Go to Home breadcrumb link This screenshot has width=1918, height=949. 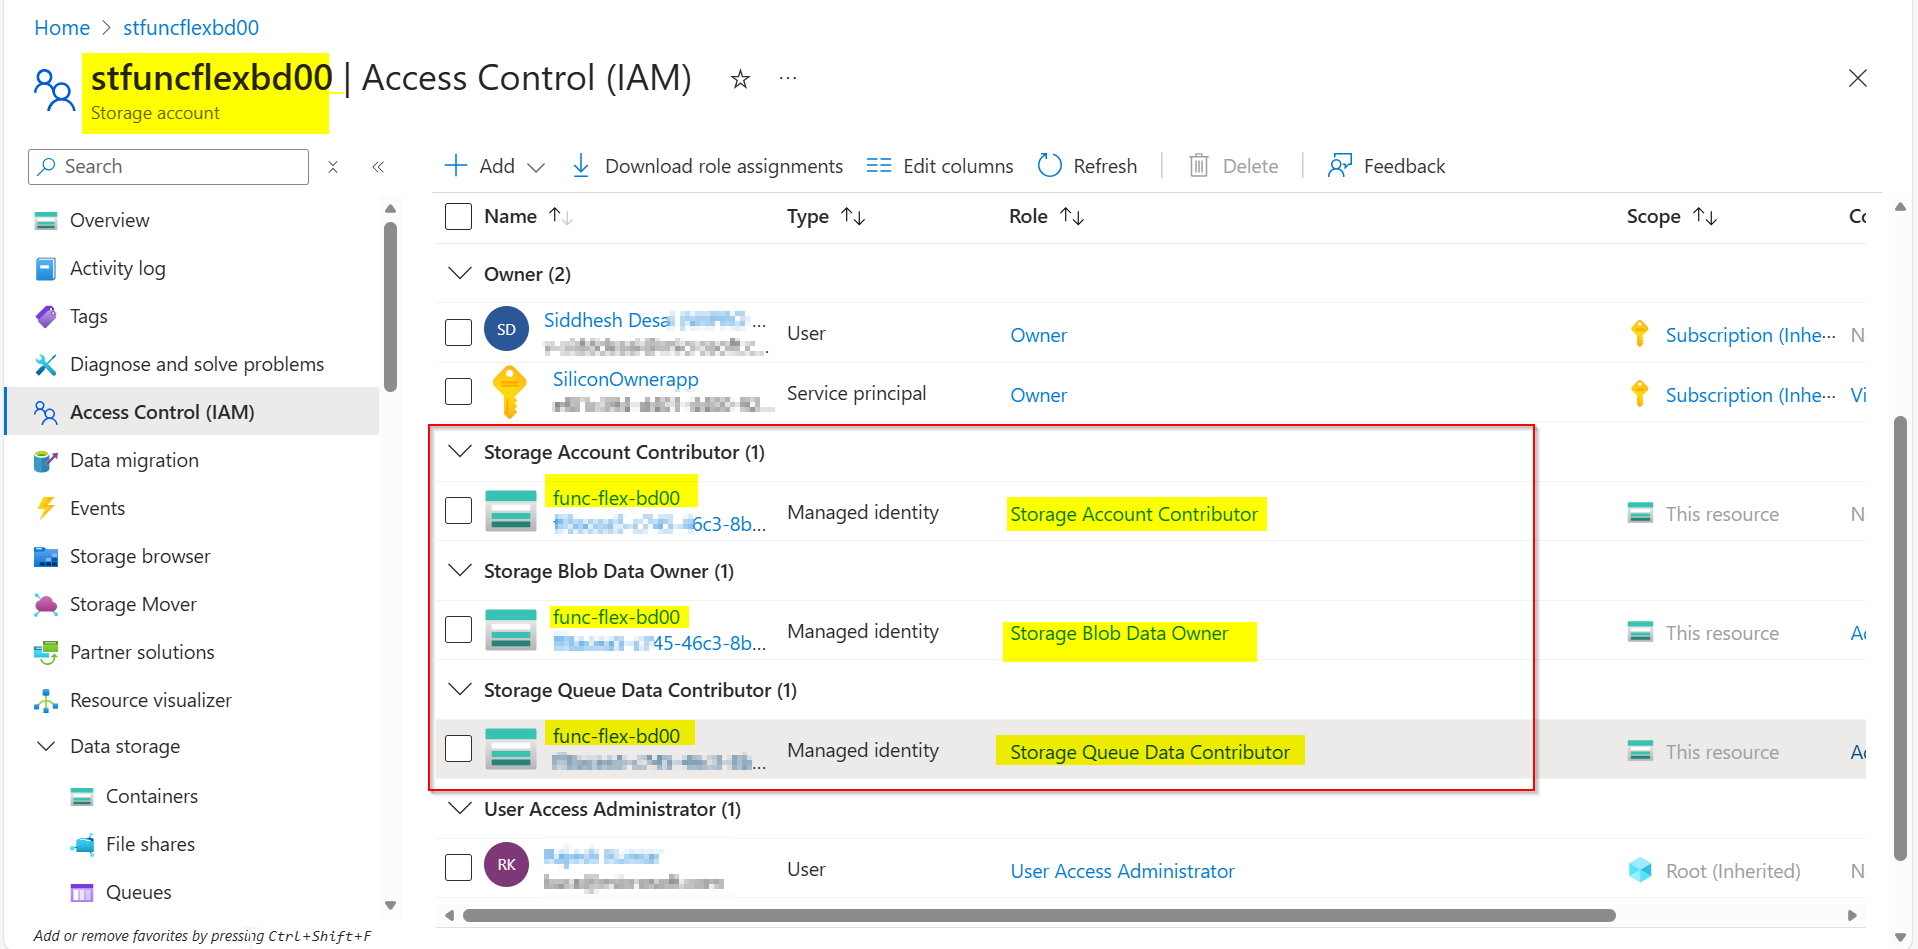(x=62, y=28)
